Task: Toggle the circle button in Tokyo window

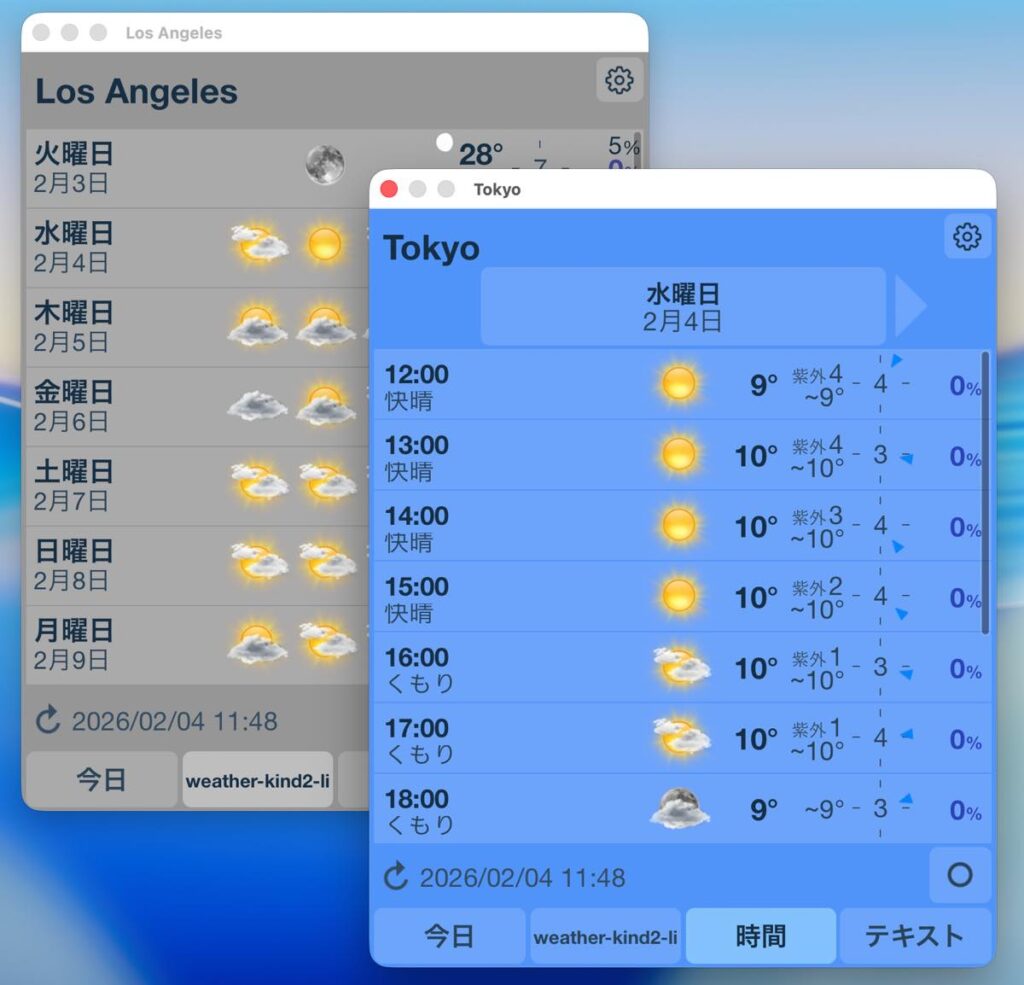Action: (959, 875)
